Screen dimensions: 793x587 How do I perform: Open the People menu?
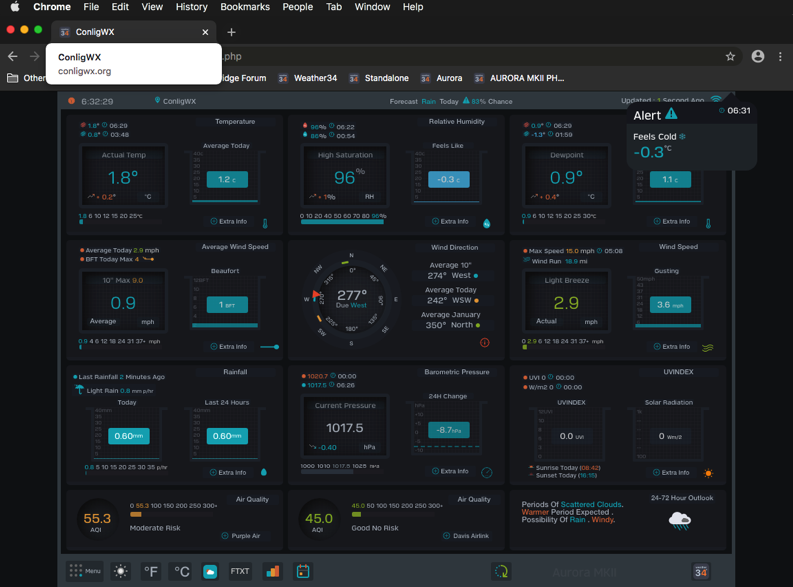pyautogui.click(x=297, y=7)
